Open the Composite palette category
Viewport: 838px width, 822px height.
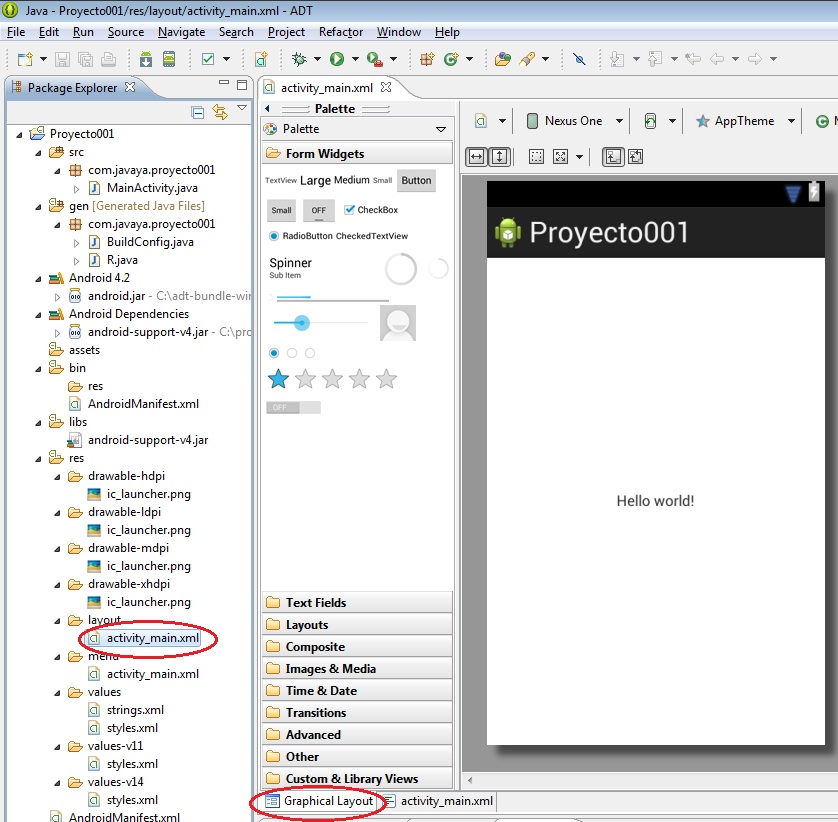(x=357, y=646)
